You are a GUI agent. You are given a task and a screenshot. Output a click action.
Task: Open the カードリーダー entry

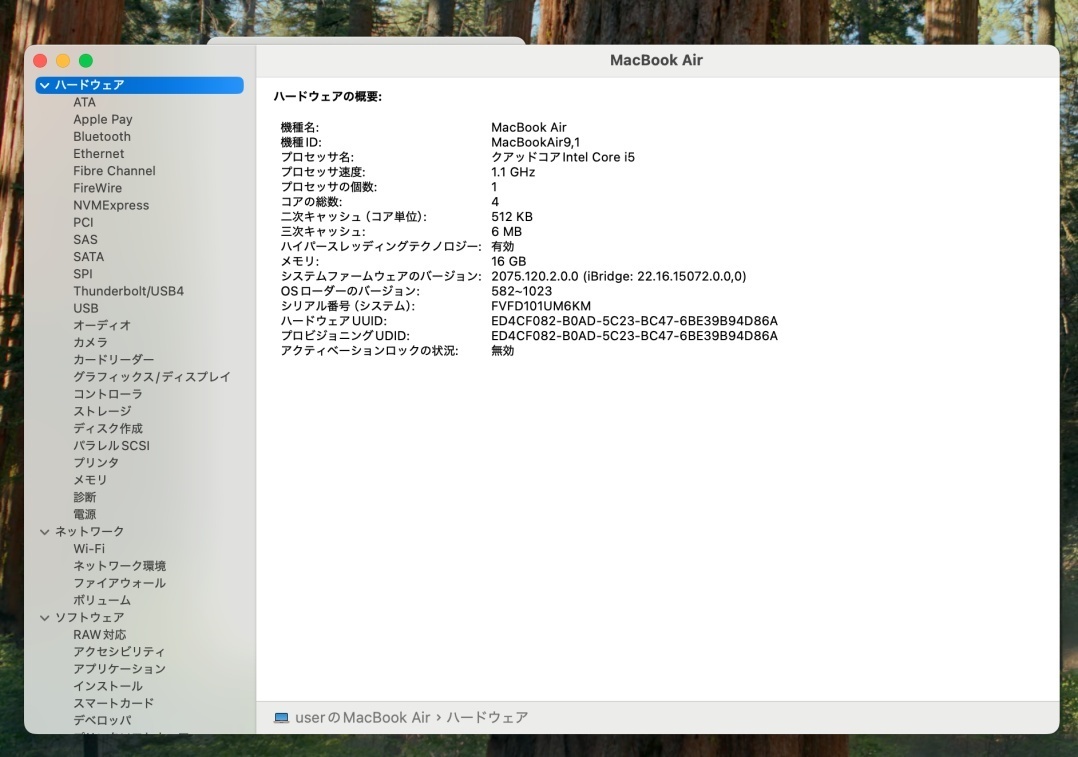(x=113, y=360)
